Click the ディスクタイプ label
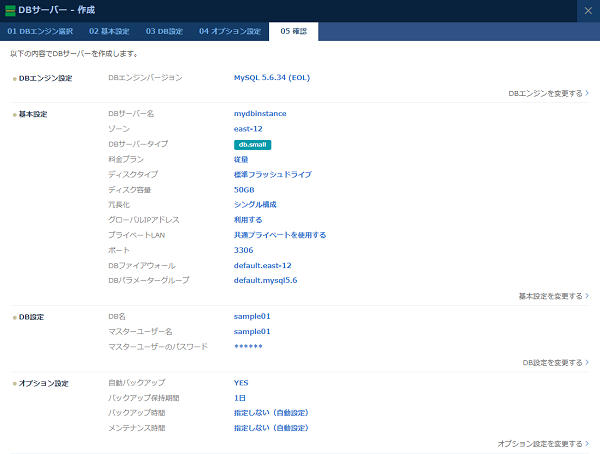 pos(133,175)
